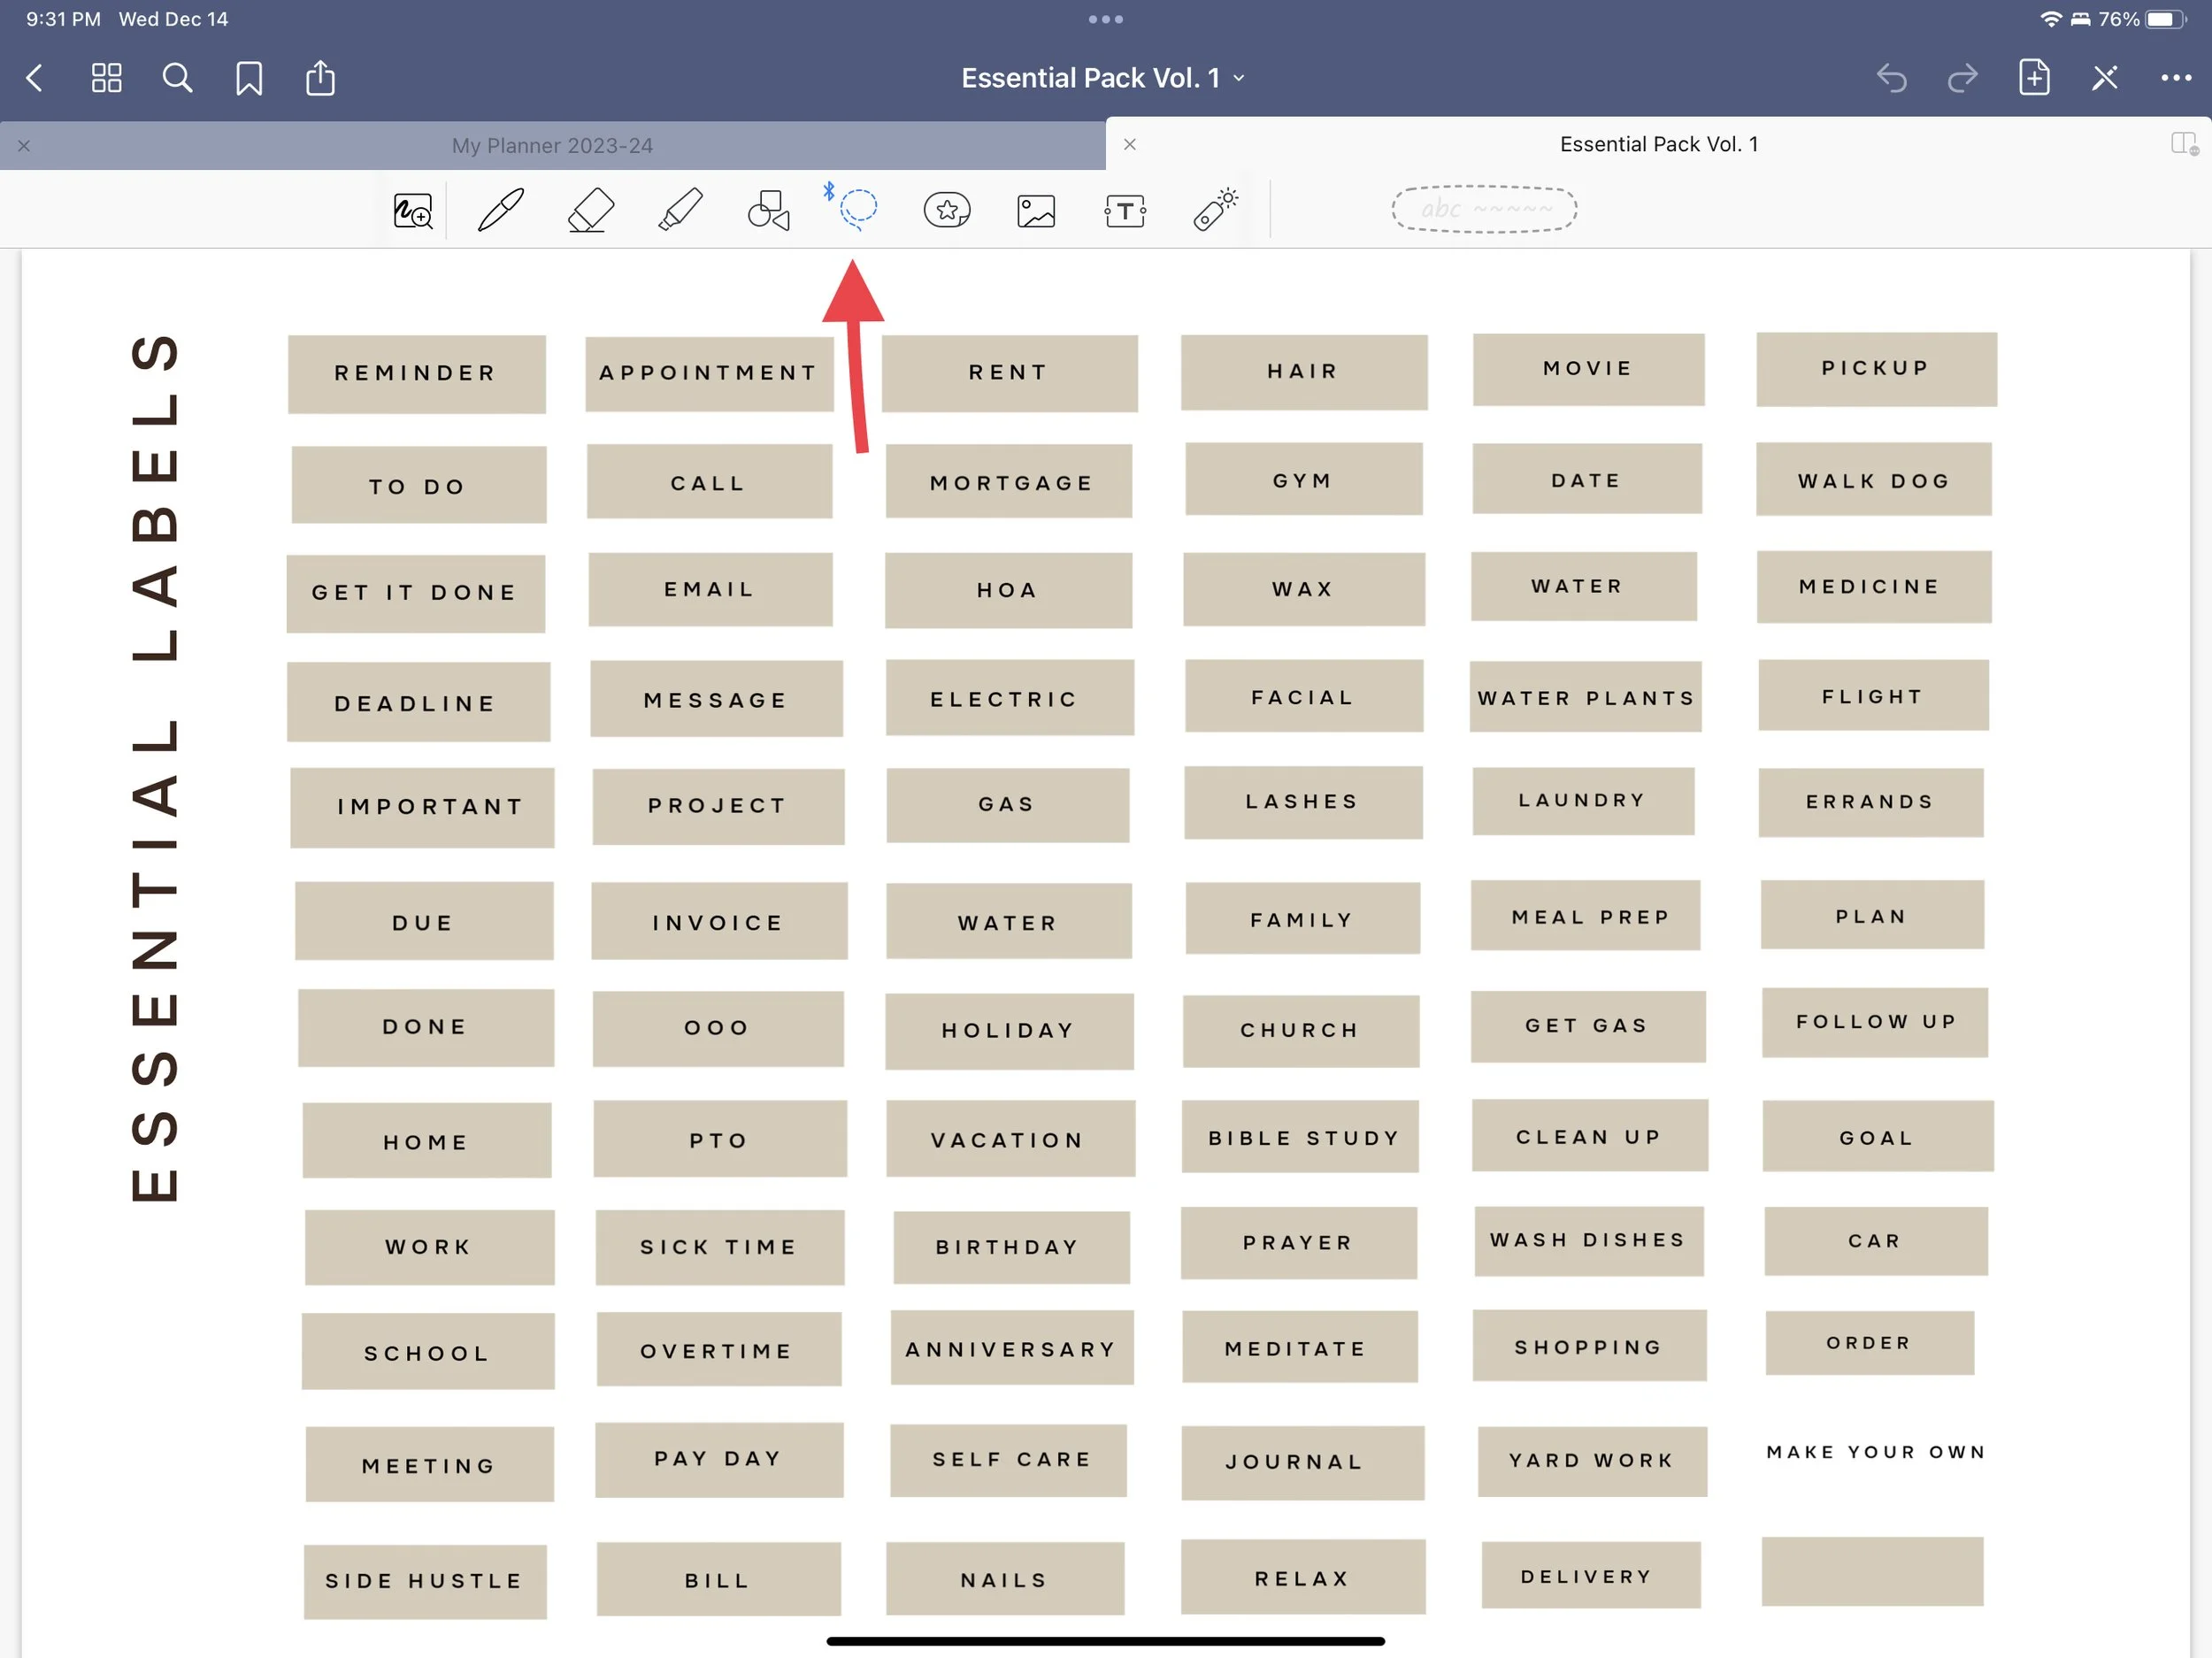Open the three-dot More options menu
The height and width of the screenshot is (1658, 2212).
tap(2175, 78)
